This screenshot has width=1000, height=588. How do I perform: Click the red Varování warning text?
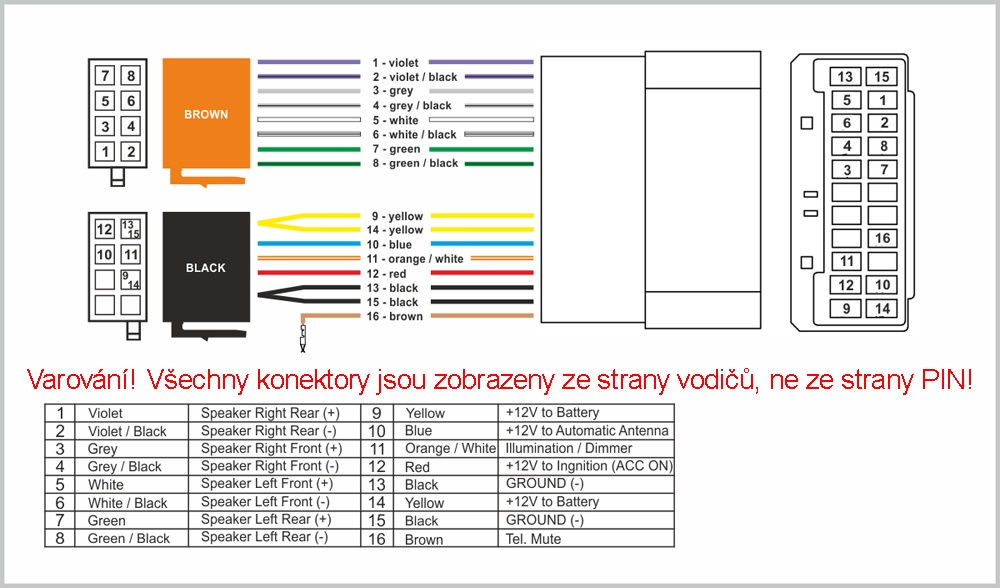tap(499, 380)
